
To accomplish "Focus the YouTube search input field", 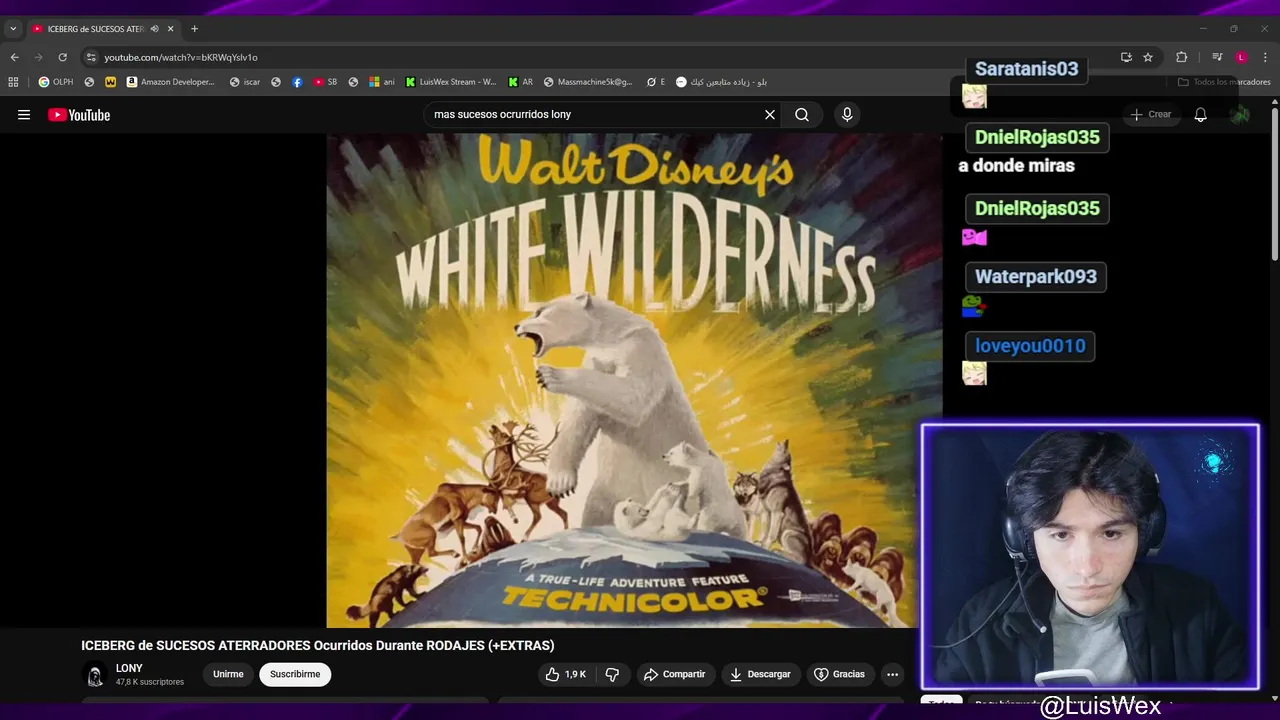I will pyautogui.click(x=595, y=115).
